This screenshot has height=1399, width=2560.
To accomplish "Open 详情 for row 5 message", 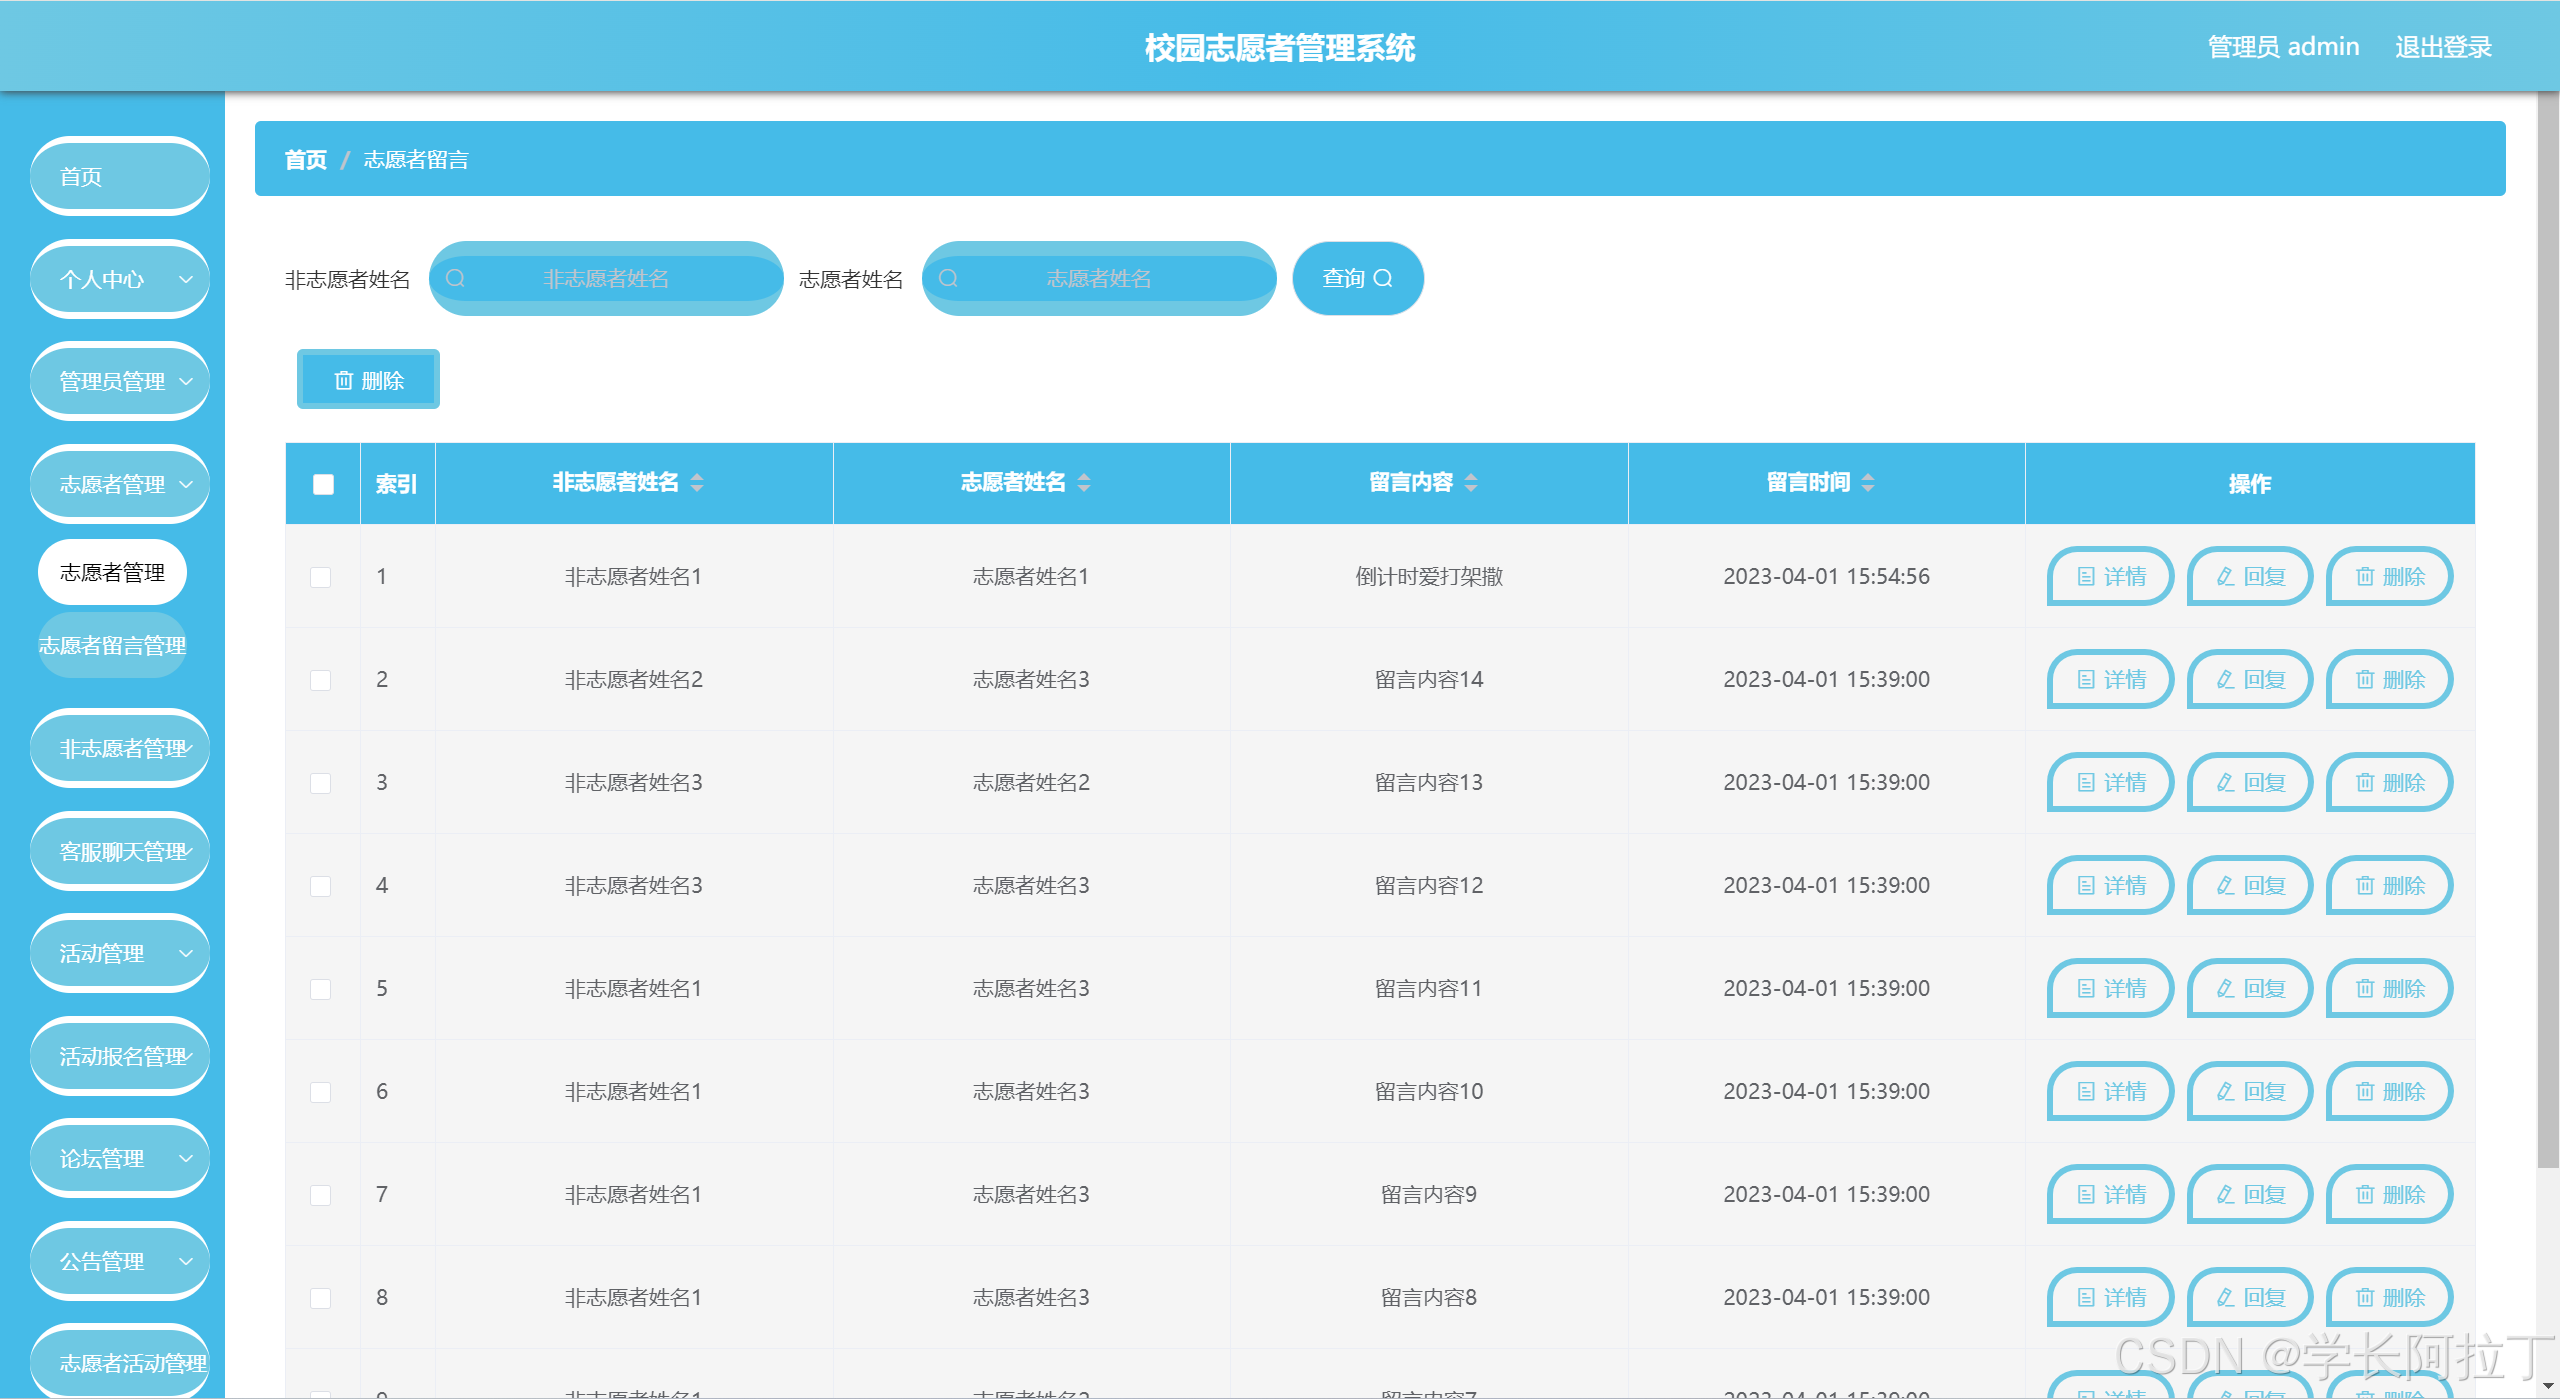I will (x=2110, y=989).
